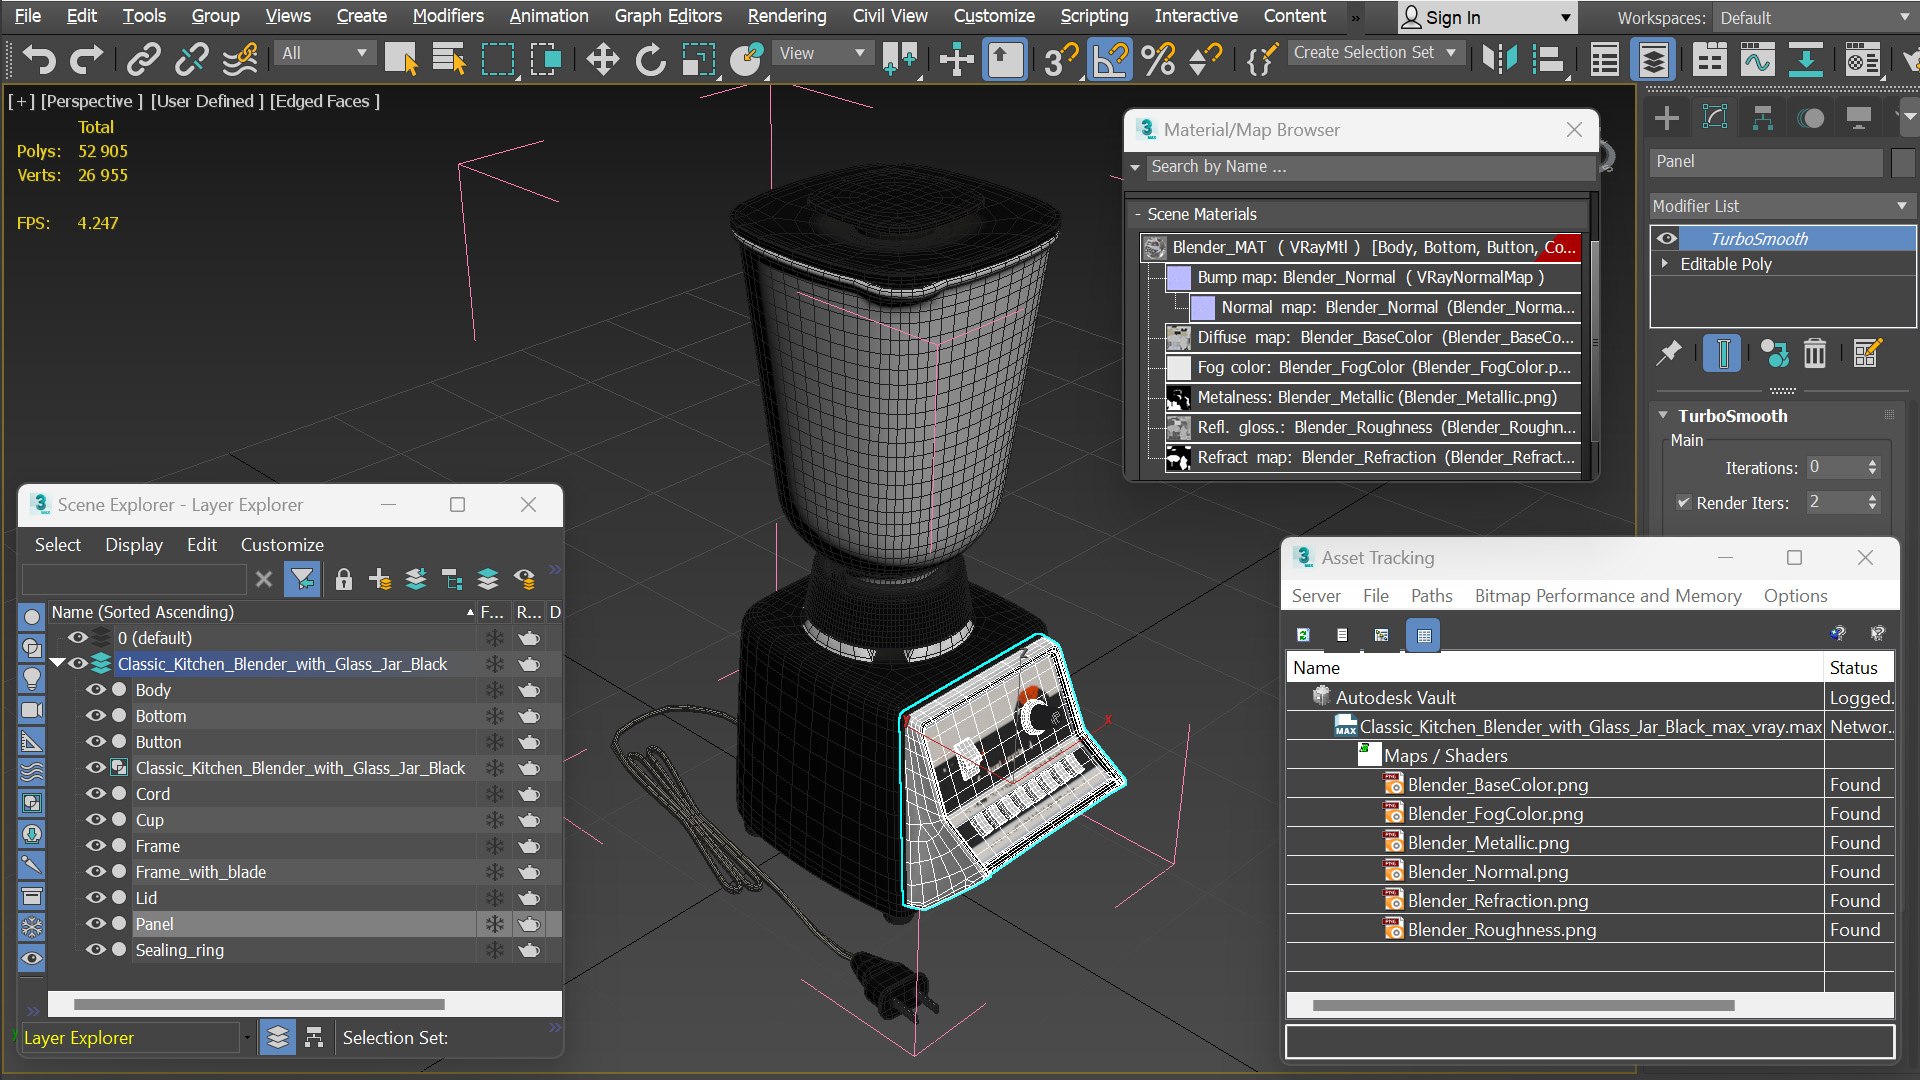Open the Create Selection Set dropdown

[1375, 53]
